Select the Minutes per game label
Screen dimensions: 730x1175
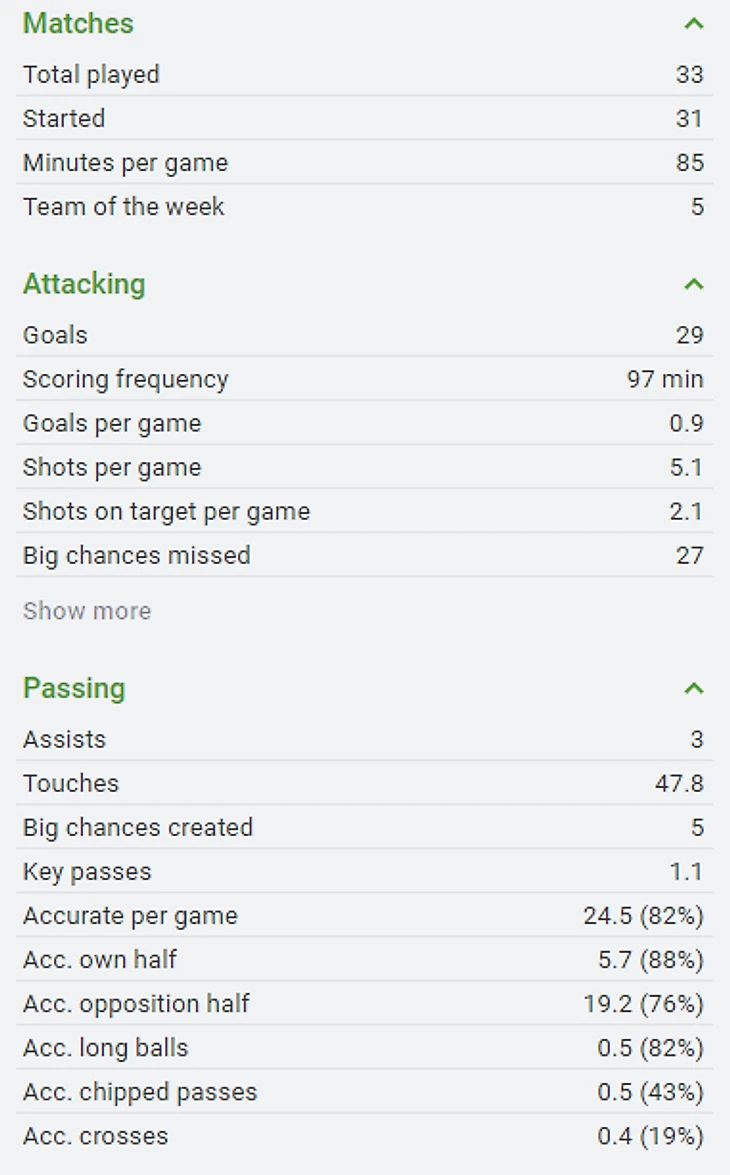[125, 163]
